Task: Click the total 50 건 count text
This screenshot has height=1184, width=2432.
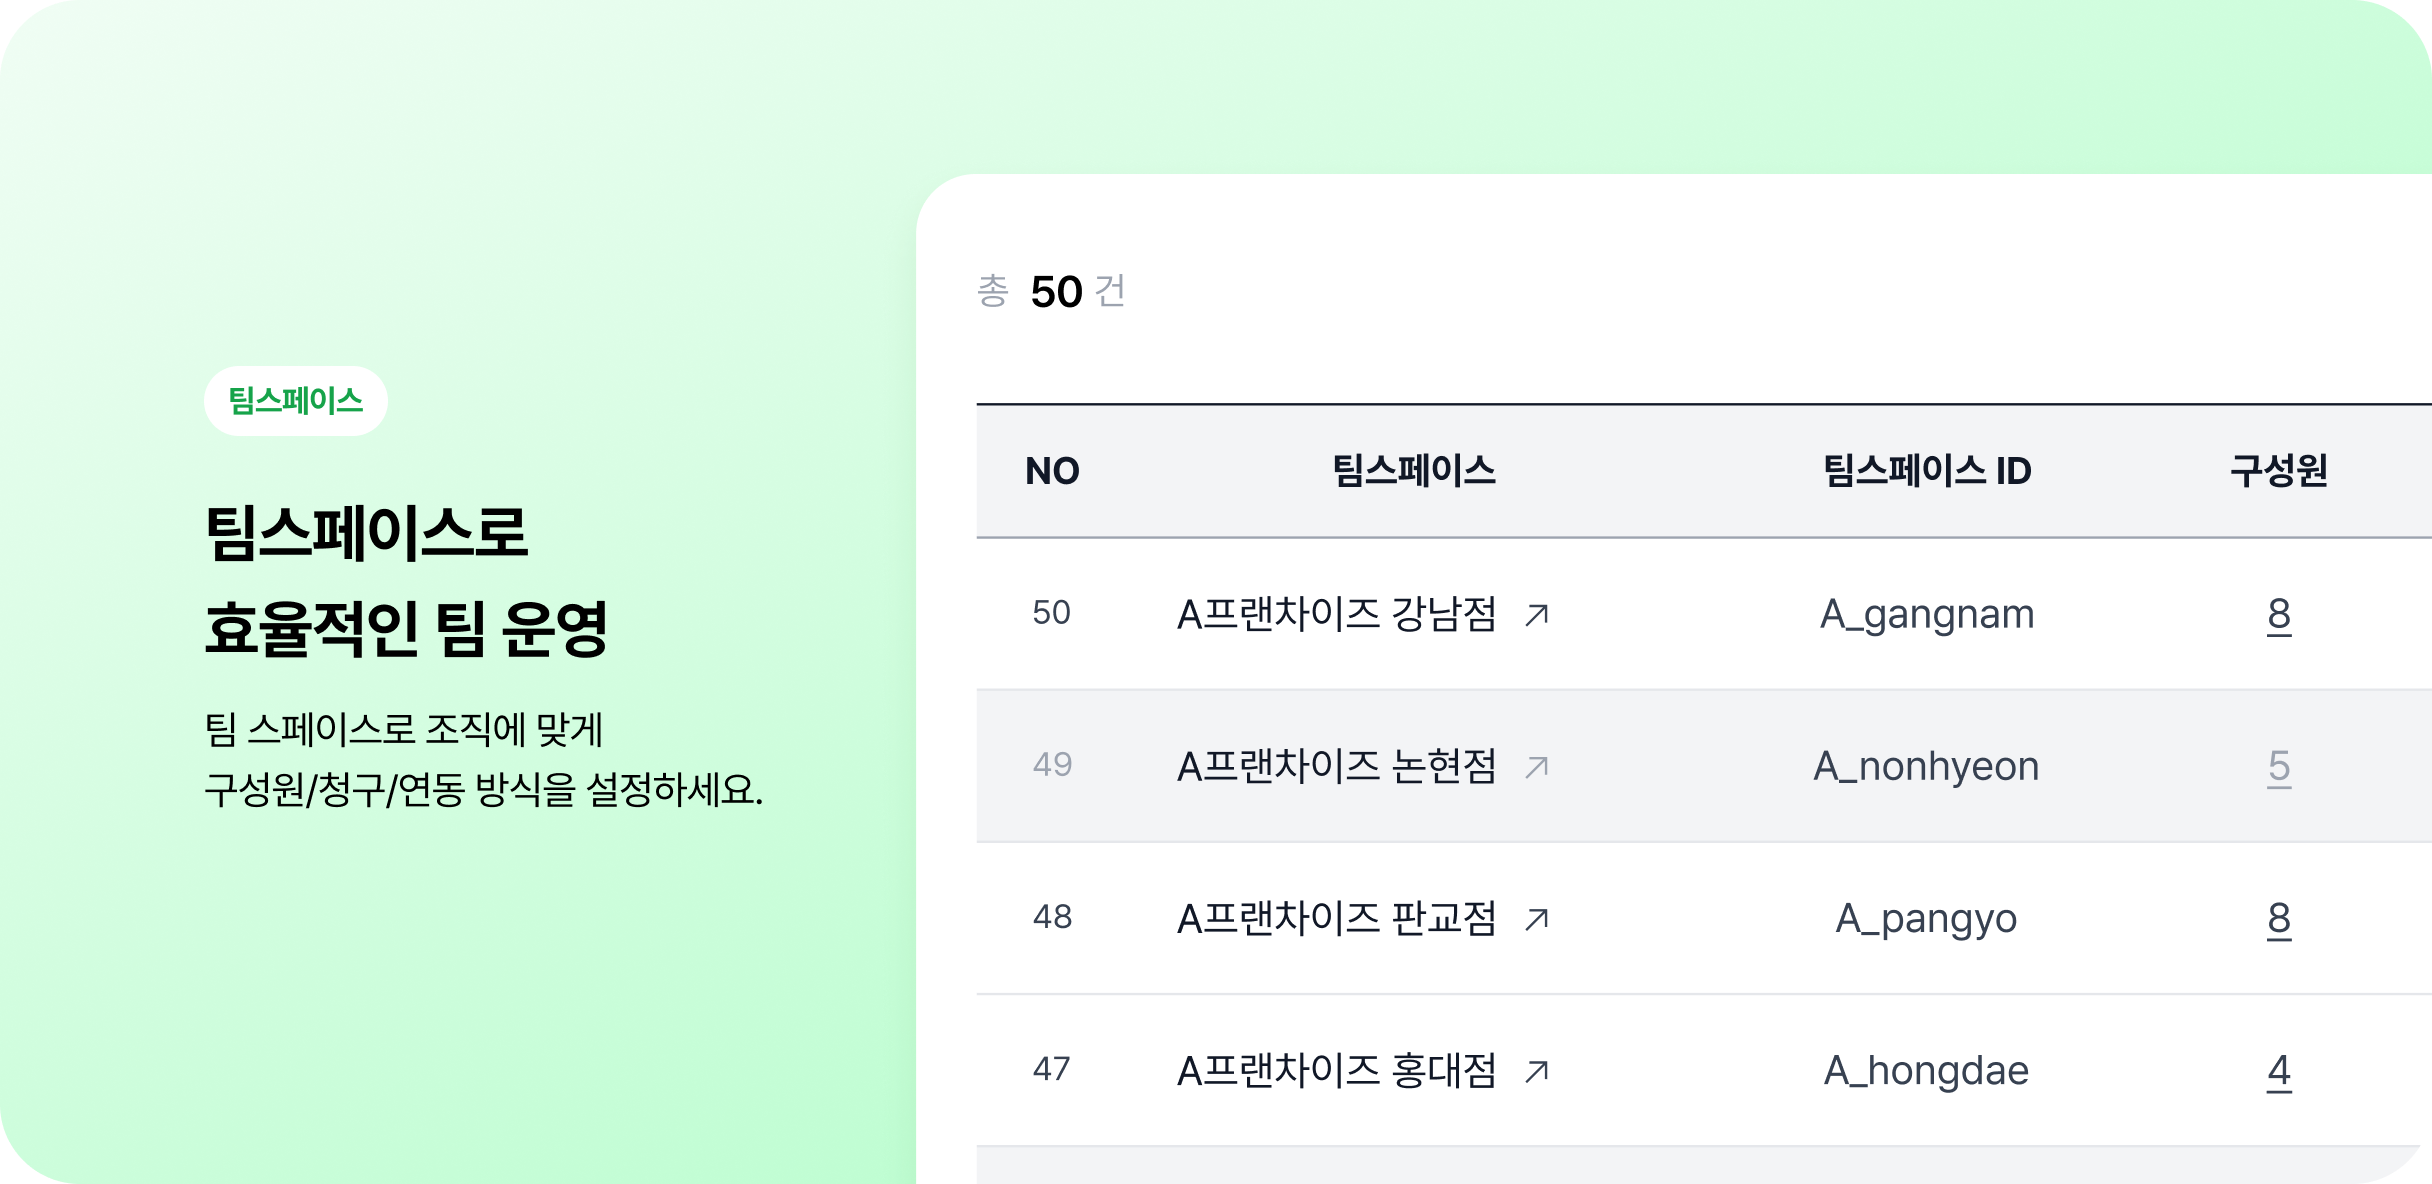Action: click(1052, 291)
